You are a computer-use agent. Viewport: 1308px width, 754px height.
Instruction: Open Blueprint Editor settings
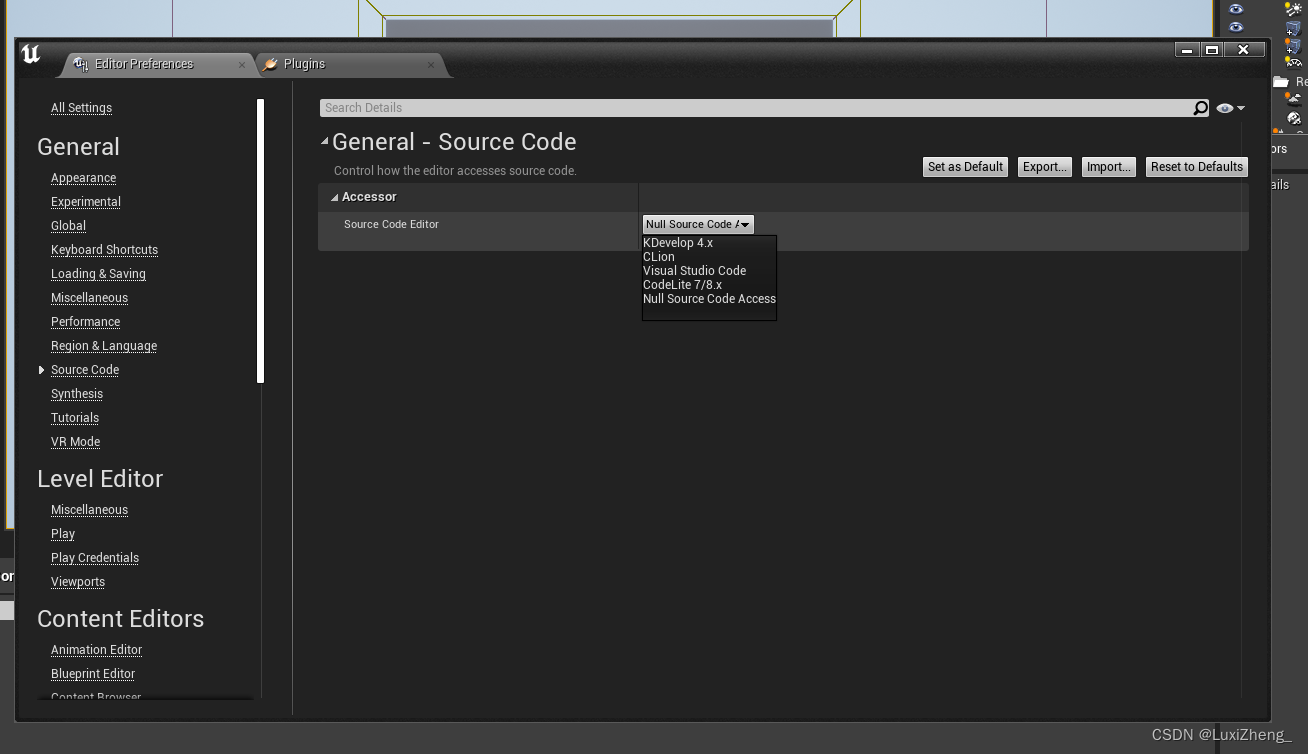[x=93, y=674]
